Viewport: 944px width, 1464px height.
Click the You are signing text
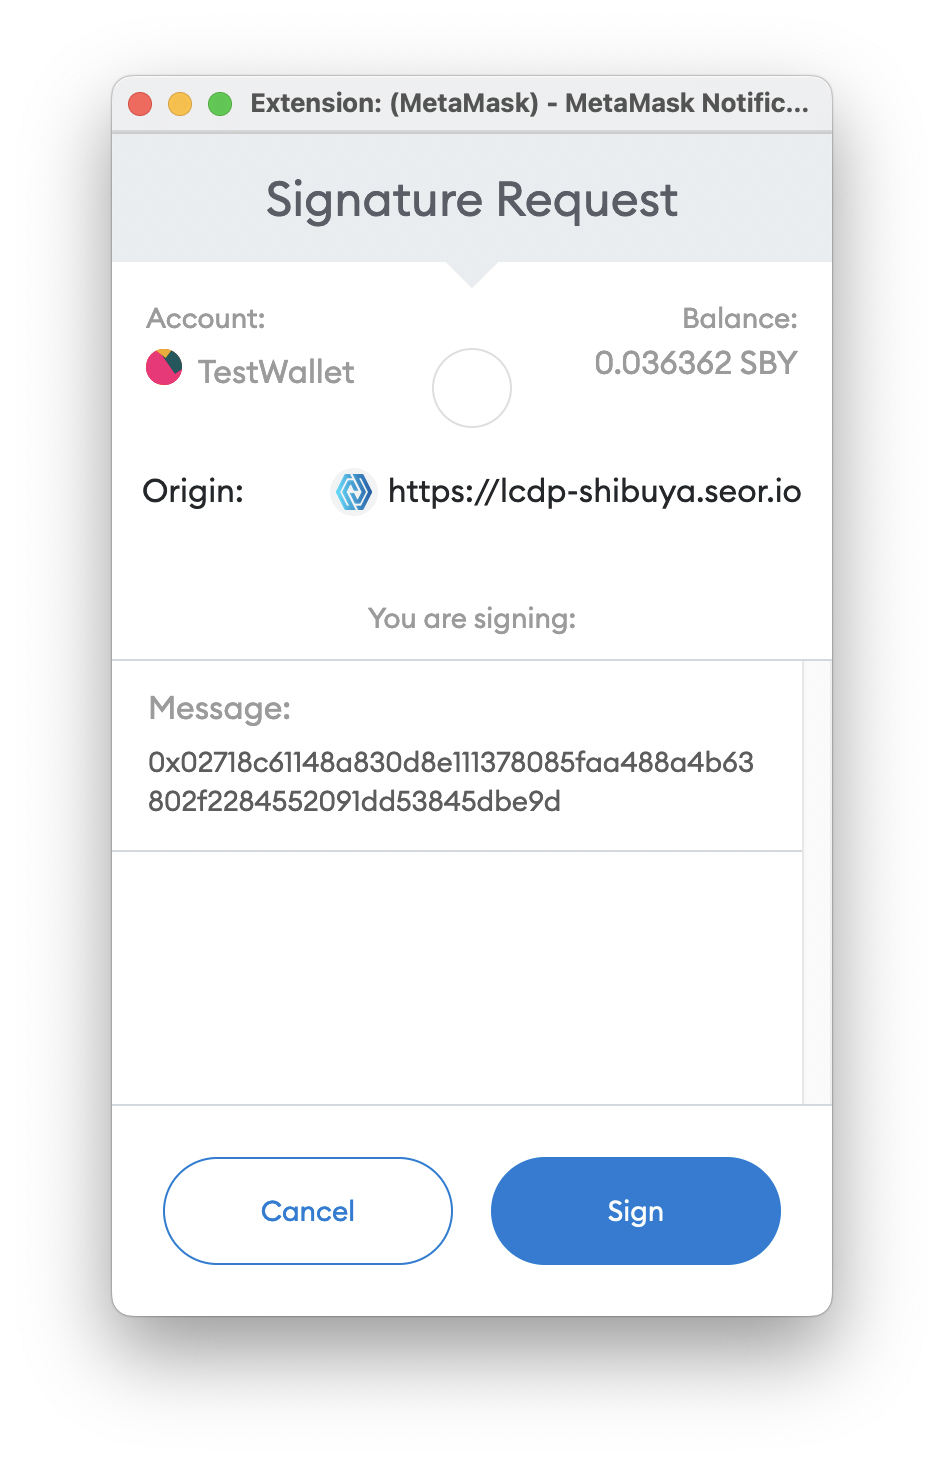(472, 619)
